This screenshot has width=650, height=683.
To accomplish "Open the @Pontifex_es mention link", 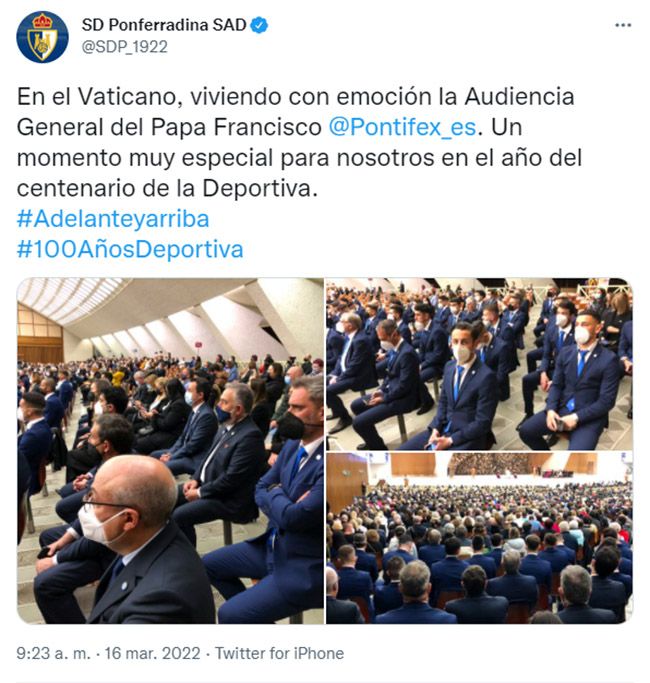I will (x=402, y=127).
